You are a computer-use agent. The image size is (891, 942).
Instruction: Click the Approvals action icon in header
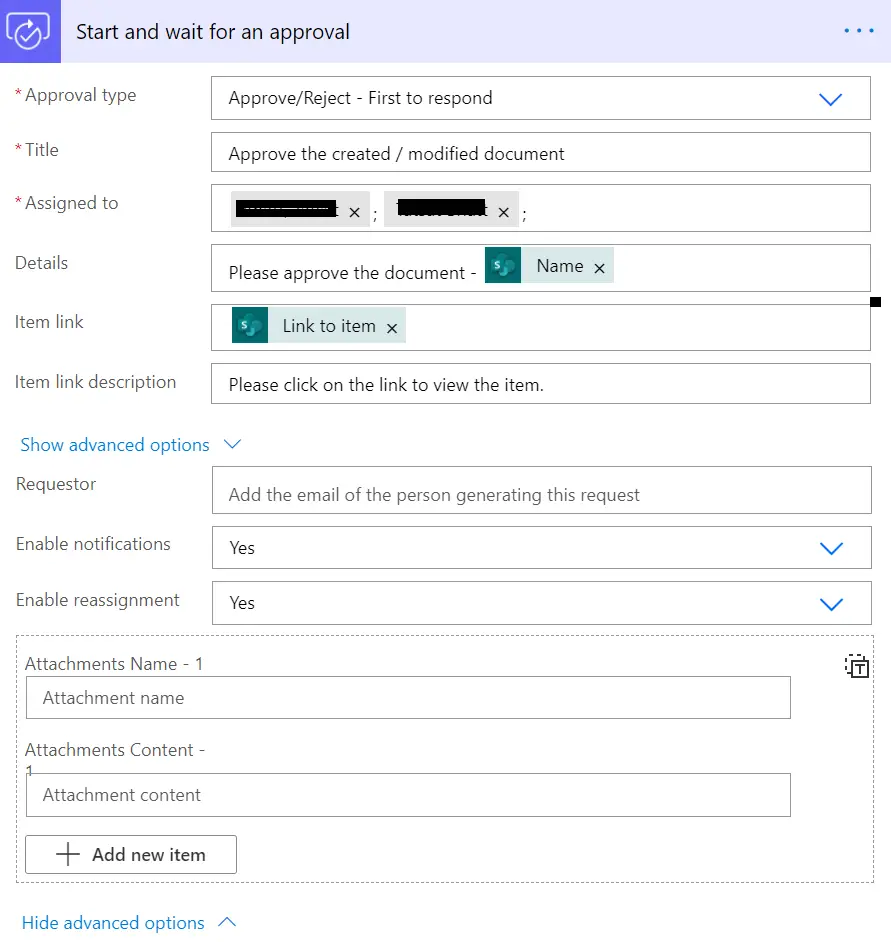pyautogui.click(x=29, y=31)
